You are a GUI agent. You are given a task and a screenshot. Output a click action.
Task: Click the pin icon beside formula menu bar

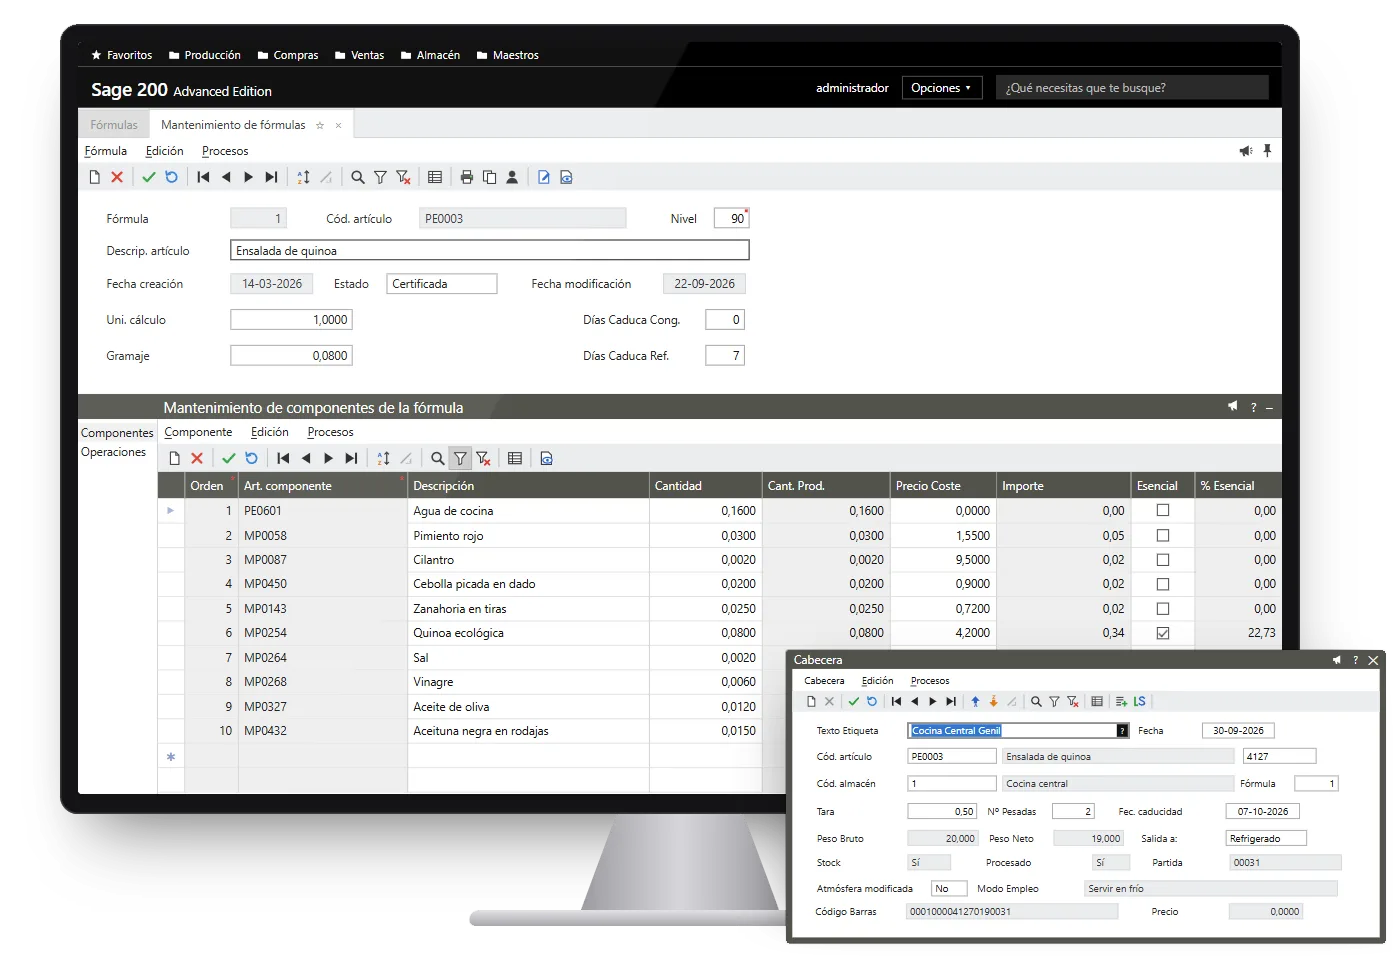point(1267,150)
